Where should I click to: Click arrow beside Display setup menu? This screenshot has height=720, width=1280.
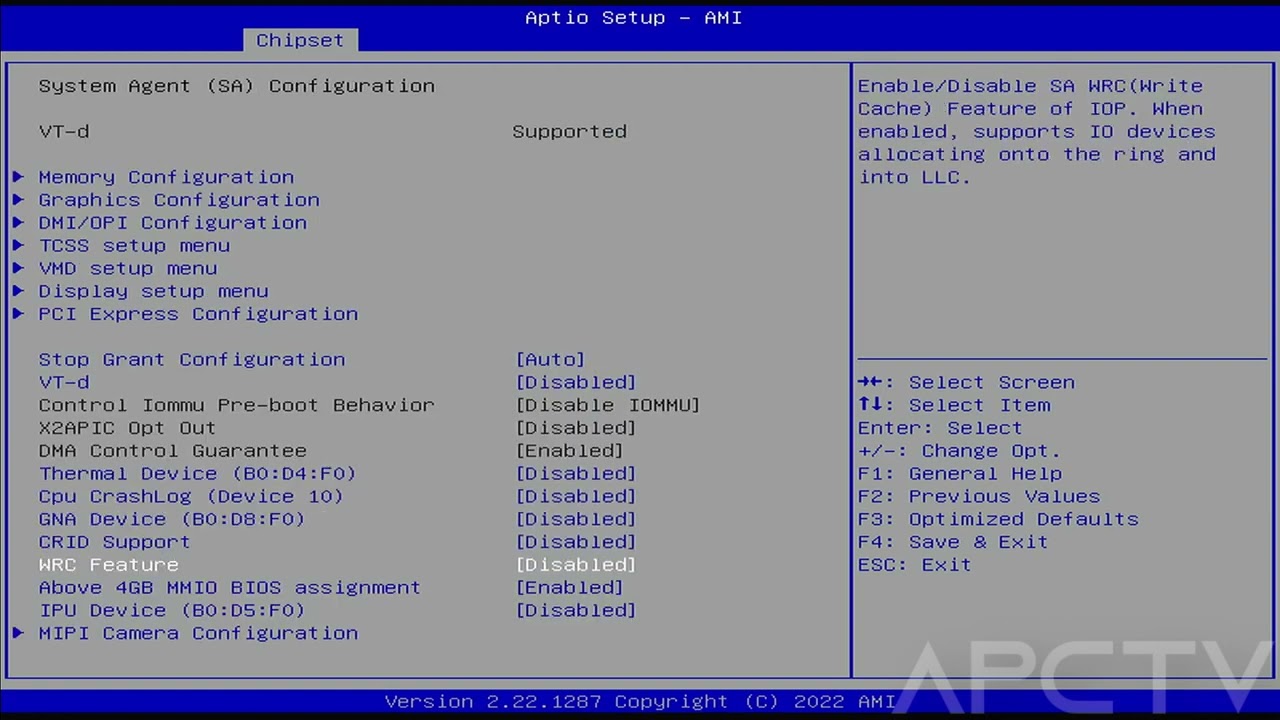pyautogui.click(x=19, y=291)
